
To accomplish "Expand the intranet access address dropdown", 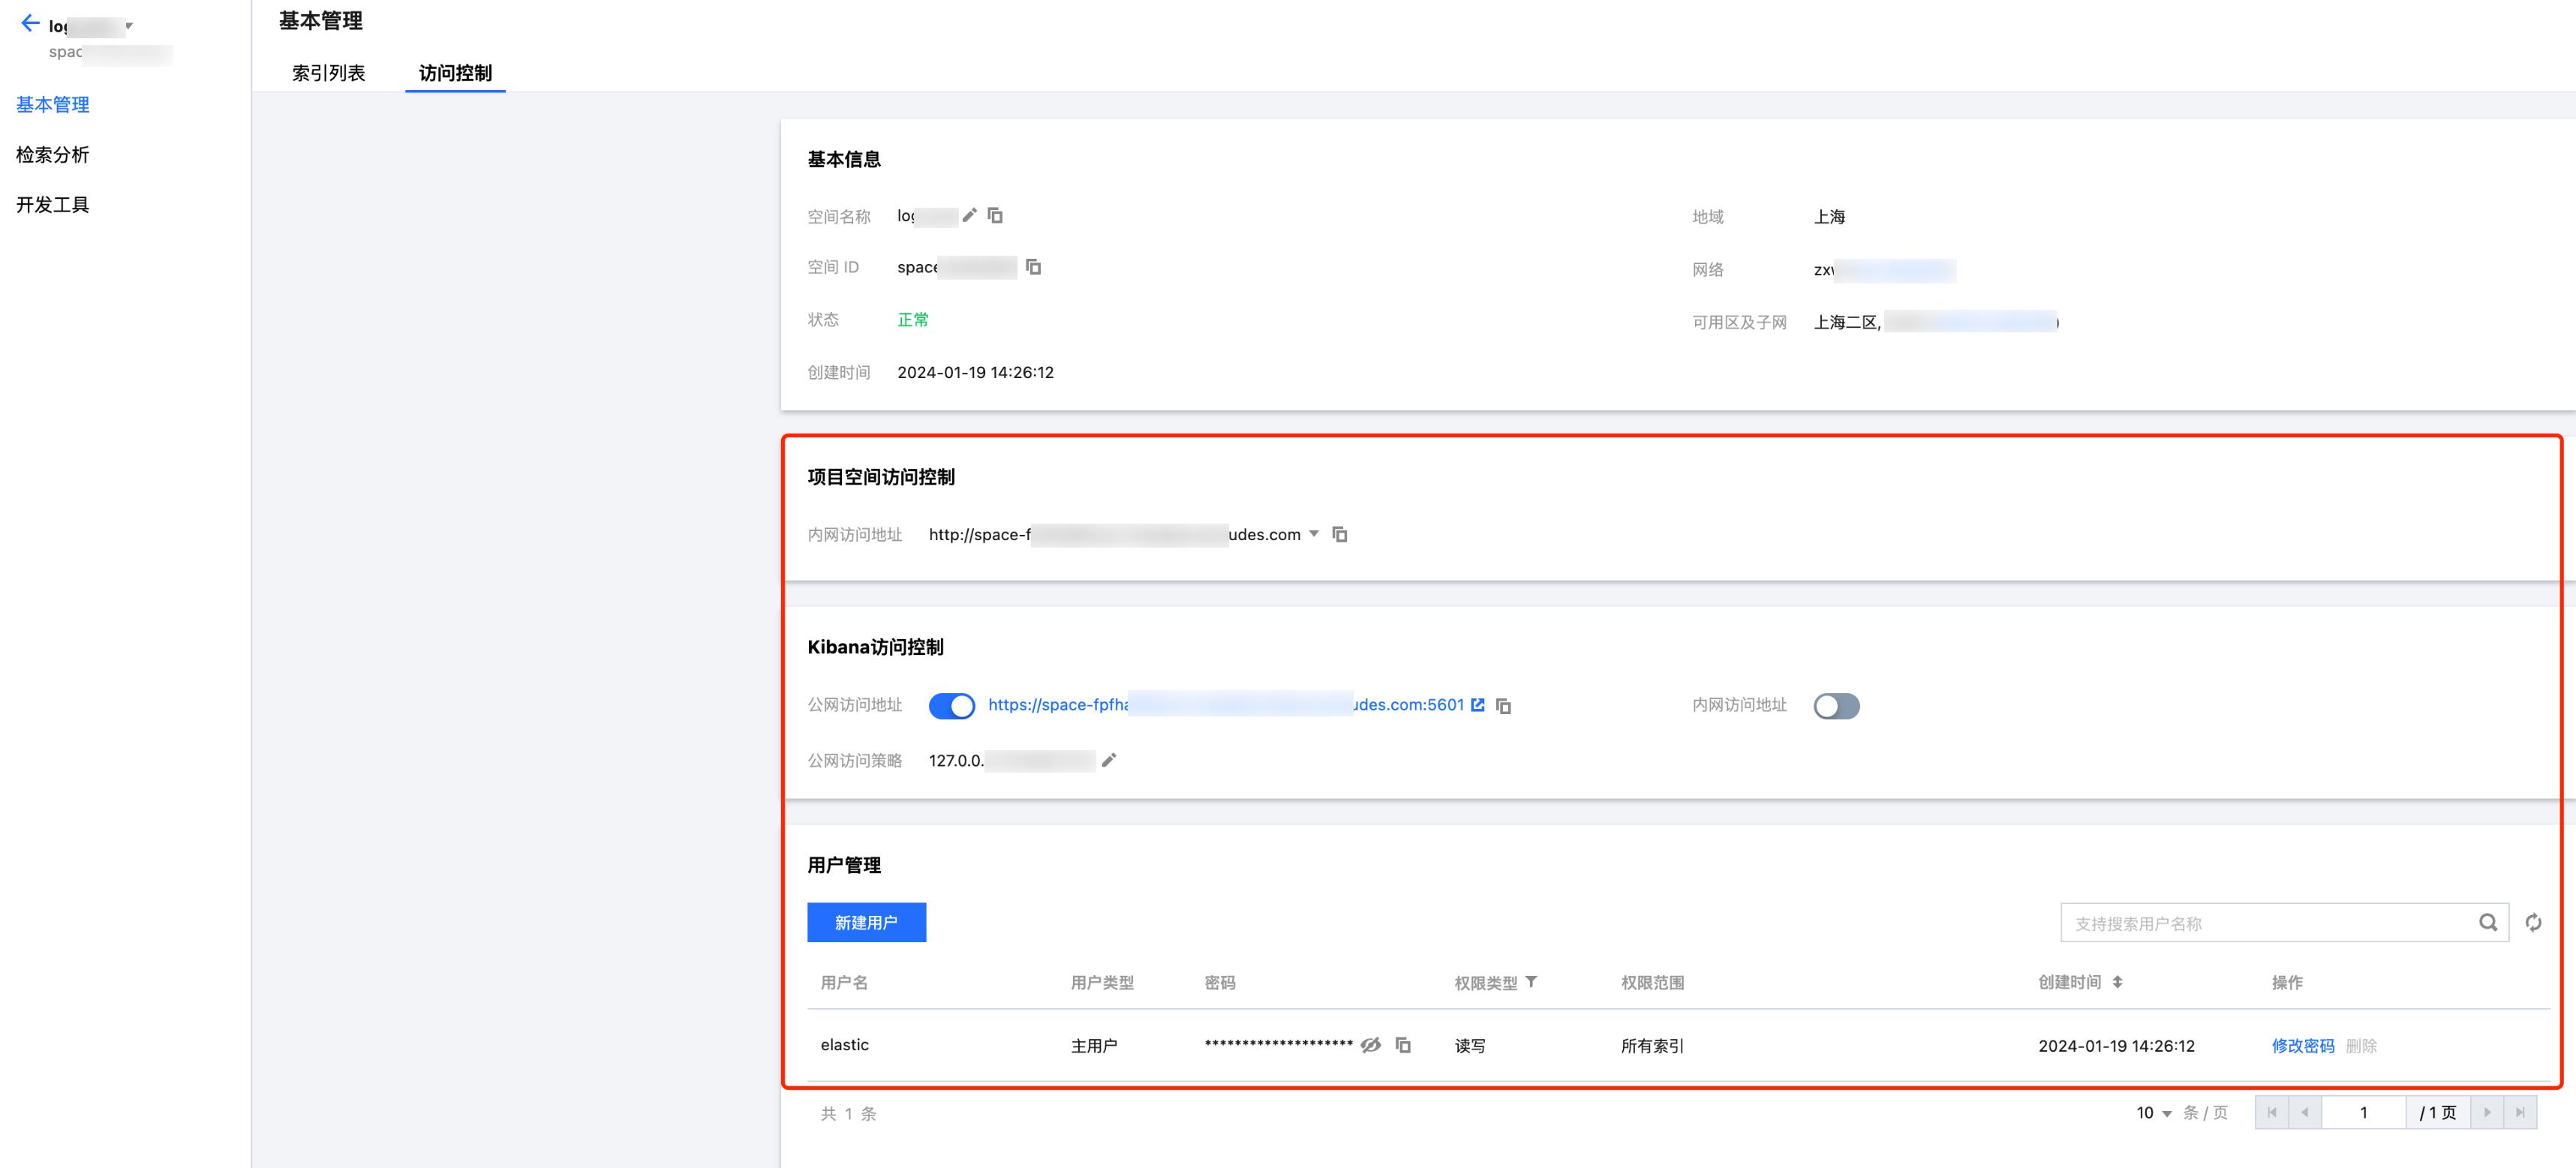I will pos(1314,534).
